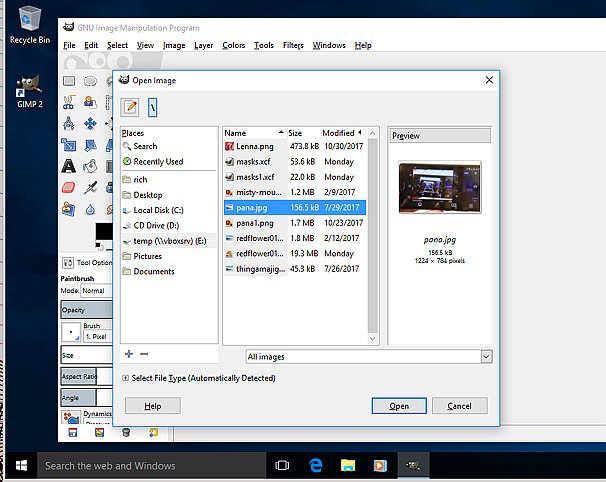This screenshot has height=482, width=606.
Task: Pick the Eraser tool
Action: coord(69,187)
